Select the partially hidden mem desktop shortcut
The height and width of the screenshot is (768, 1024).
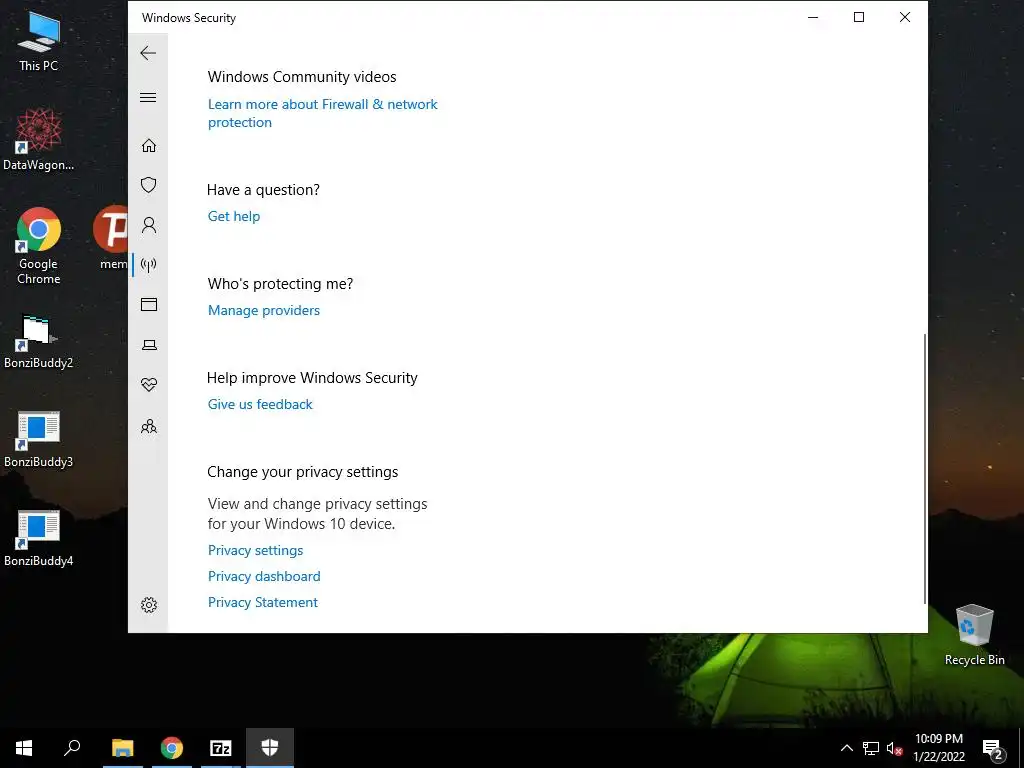(x=113, y=238)
